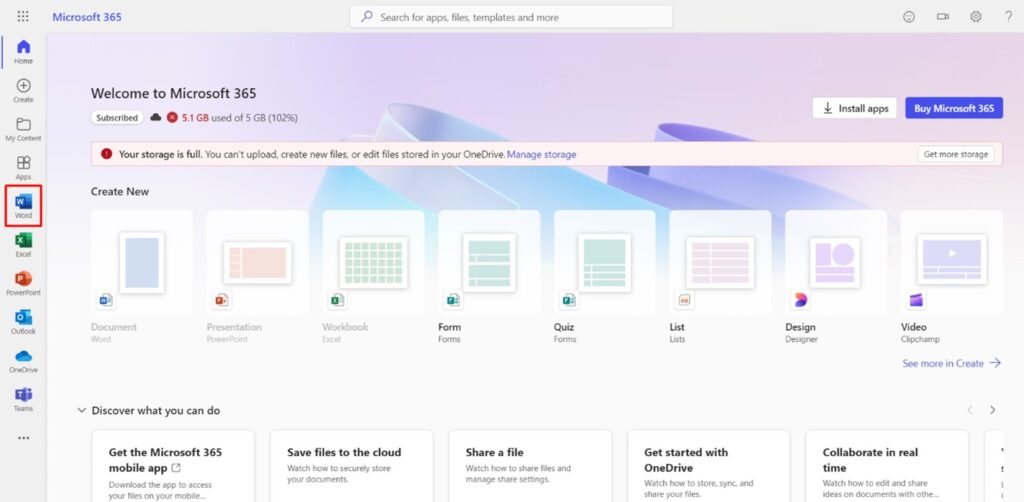The height and width of the screenshot is (502, 1024).
Task: Open Teams from the sidebar
Action: pos(23,398)
